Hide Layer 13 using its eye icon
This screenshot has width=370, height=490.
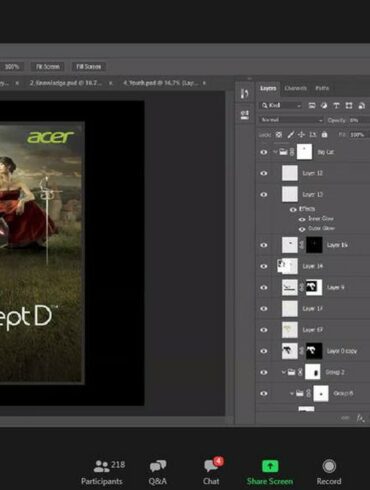coord(264,195)
